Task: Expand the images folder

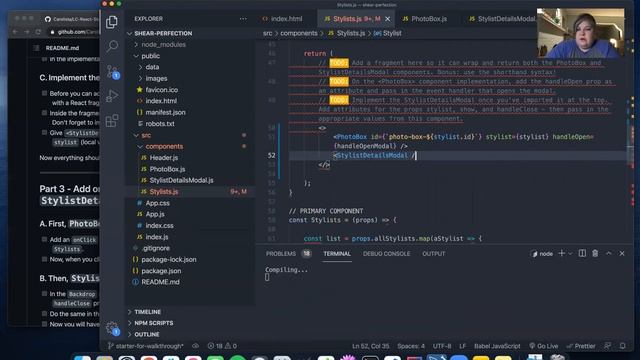Action: pyautogui.click(x=156, y=78)
